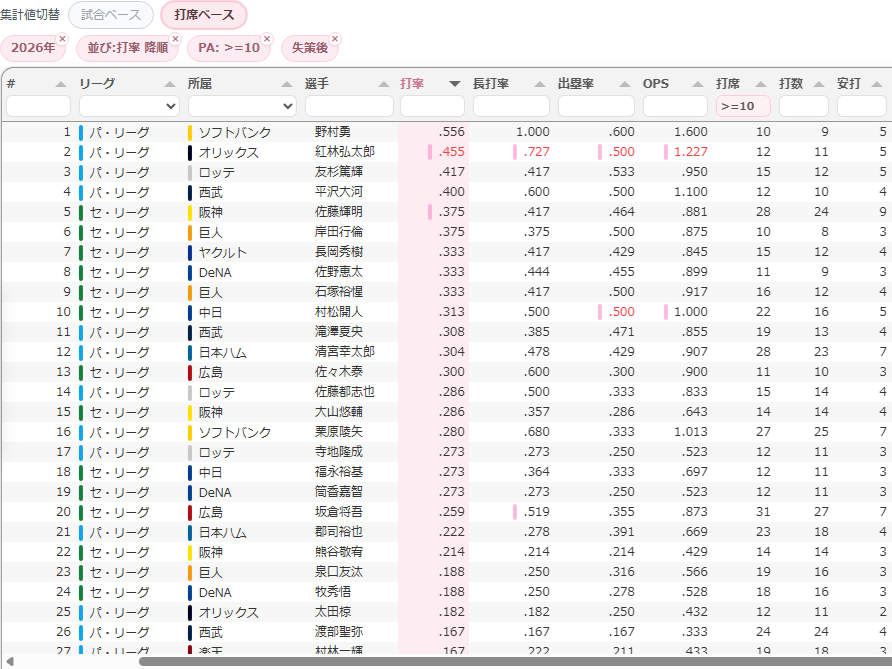Click 野村勇's batting average .556
This screenshot has height=669, width=892.
452,132
